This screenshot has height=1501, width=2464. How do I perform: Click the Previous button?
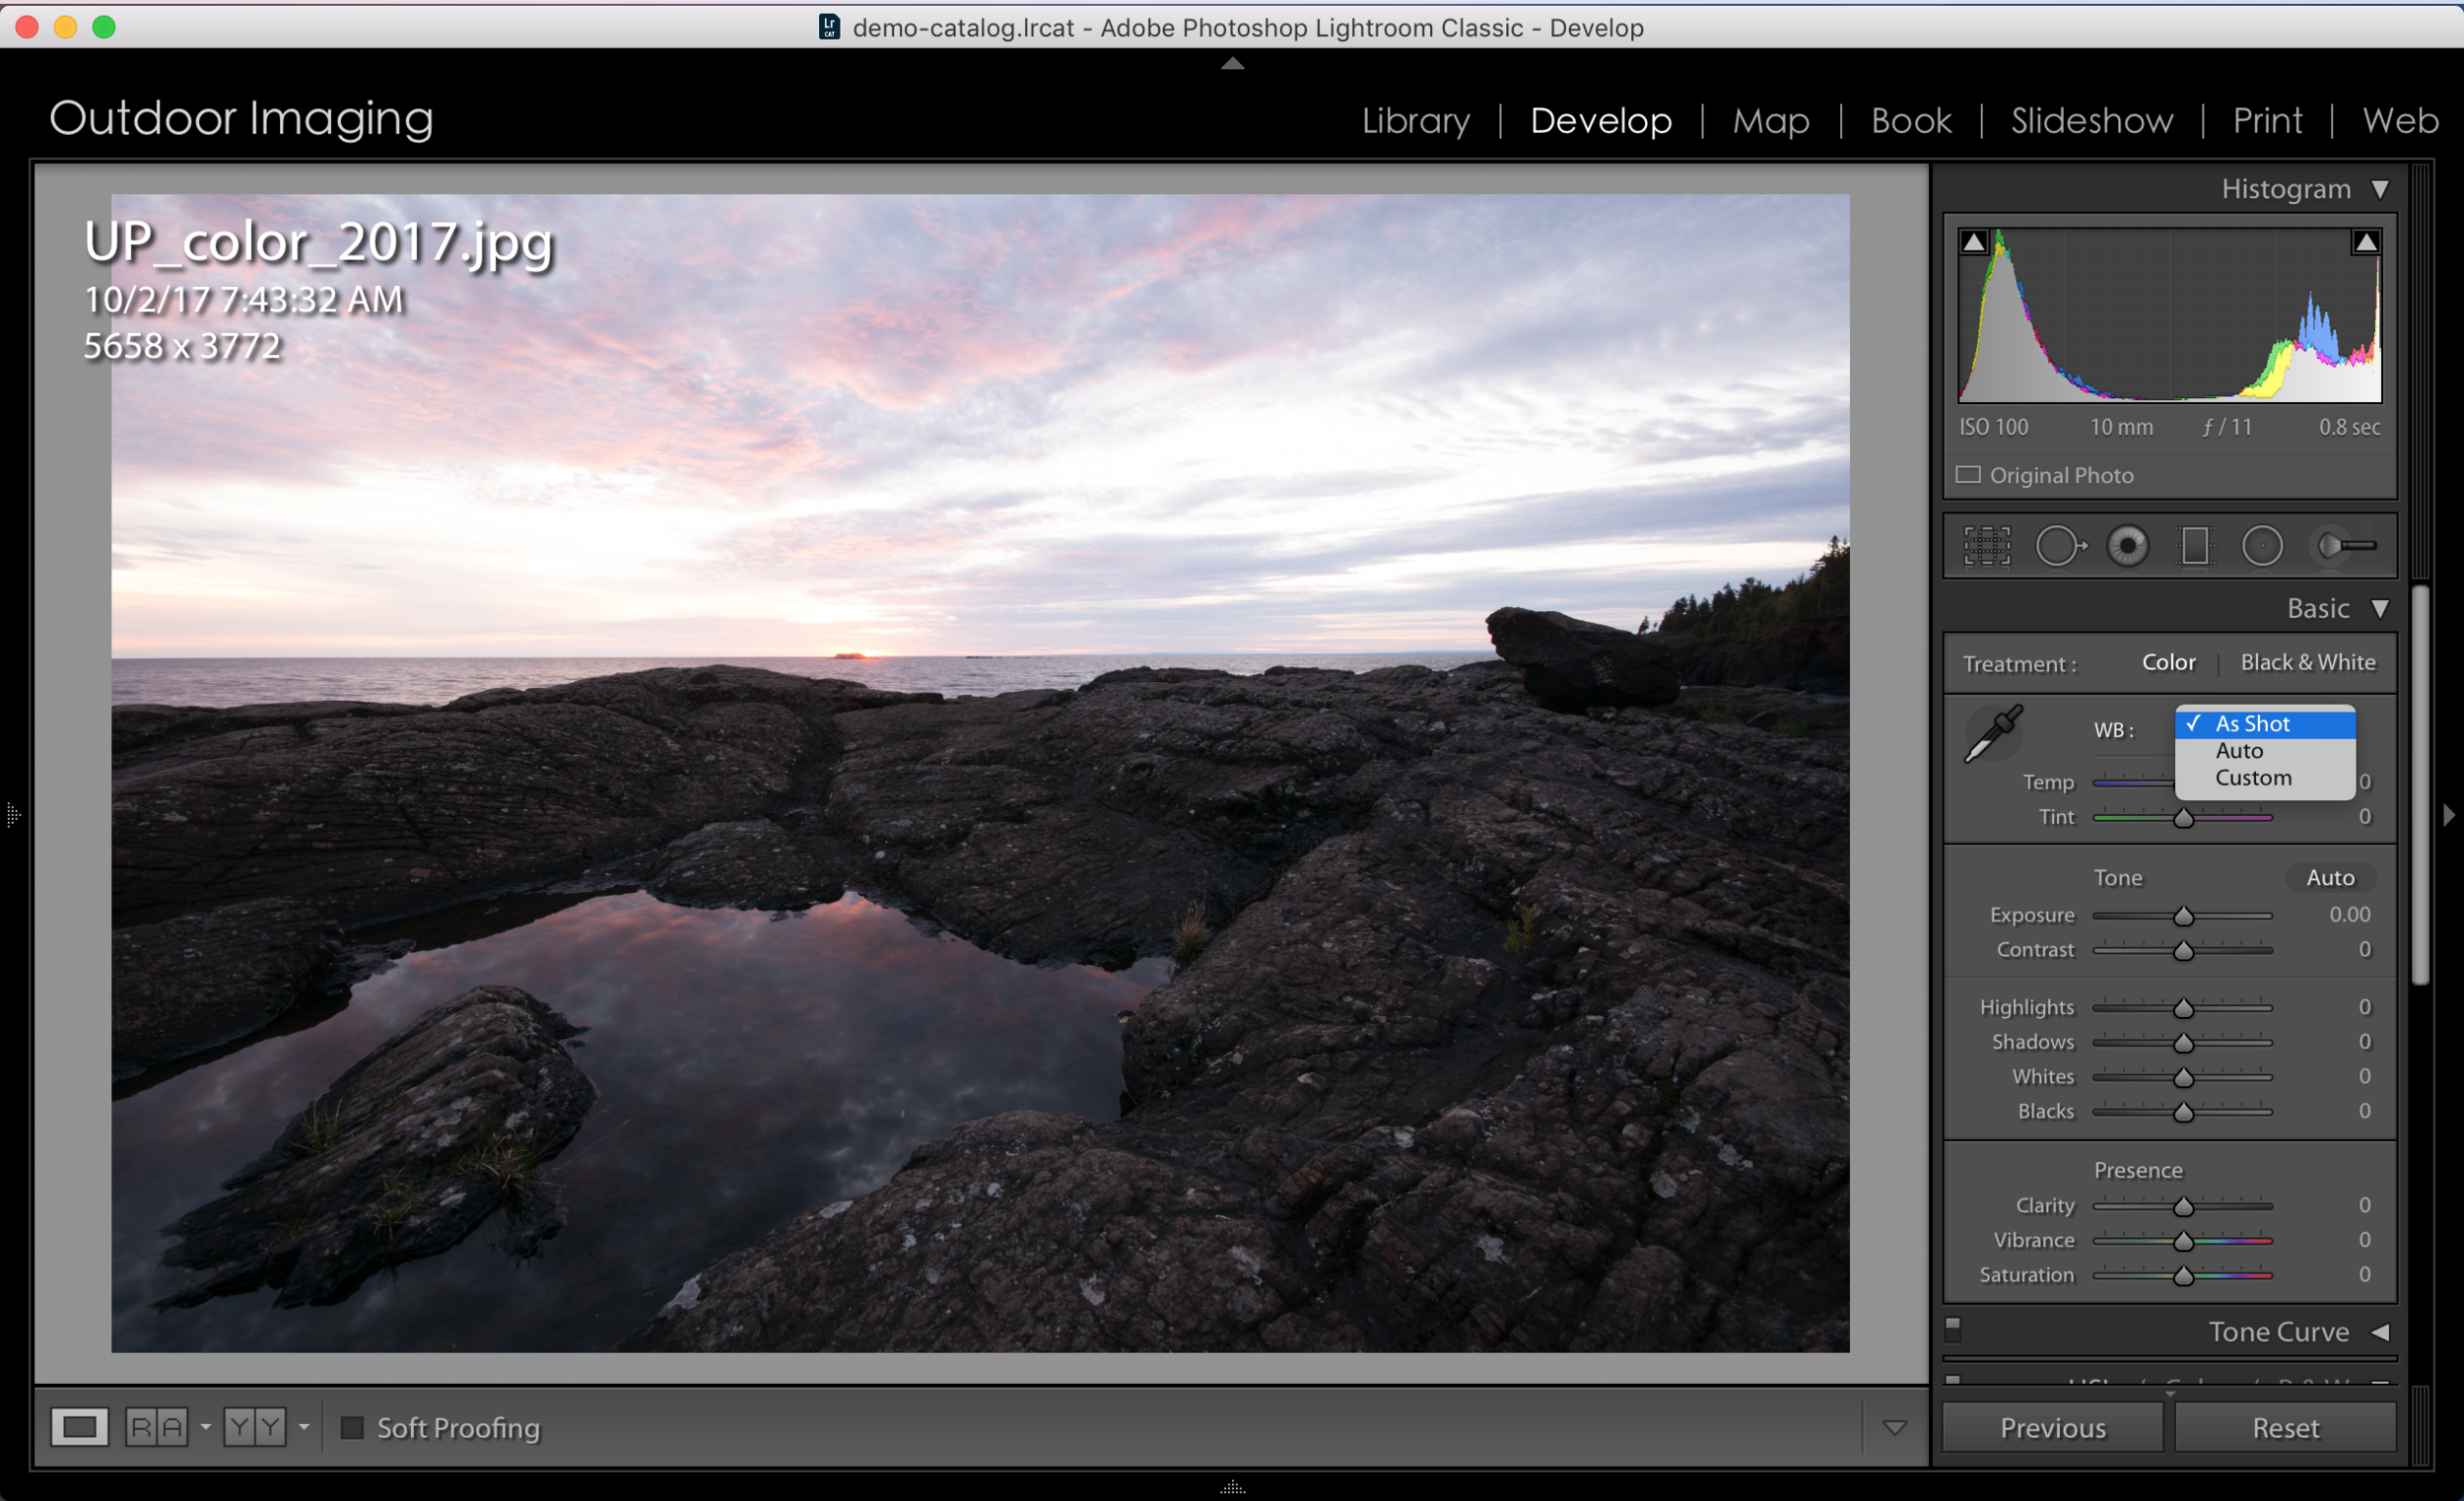[2052, 1427]
